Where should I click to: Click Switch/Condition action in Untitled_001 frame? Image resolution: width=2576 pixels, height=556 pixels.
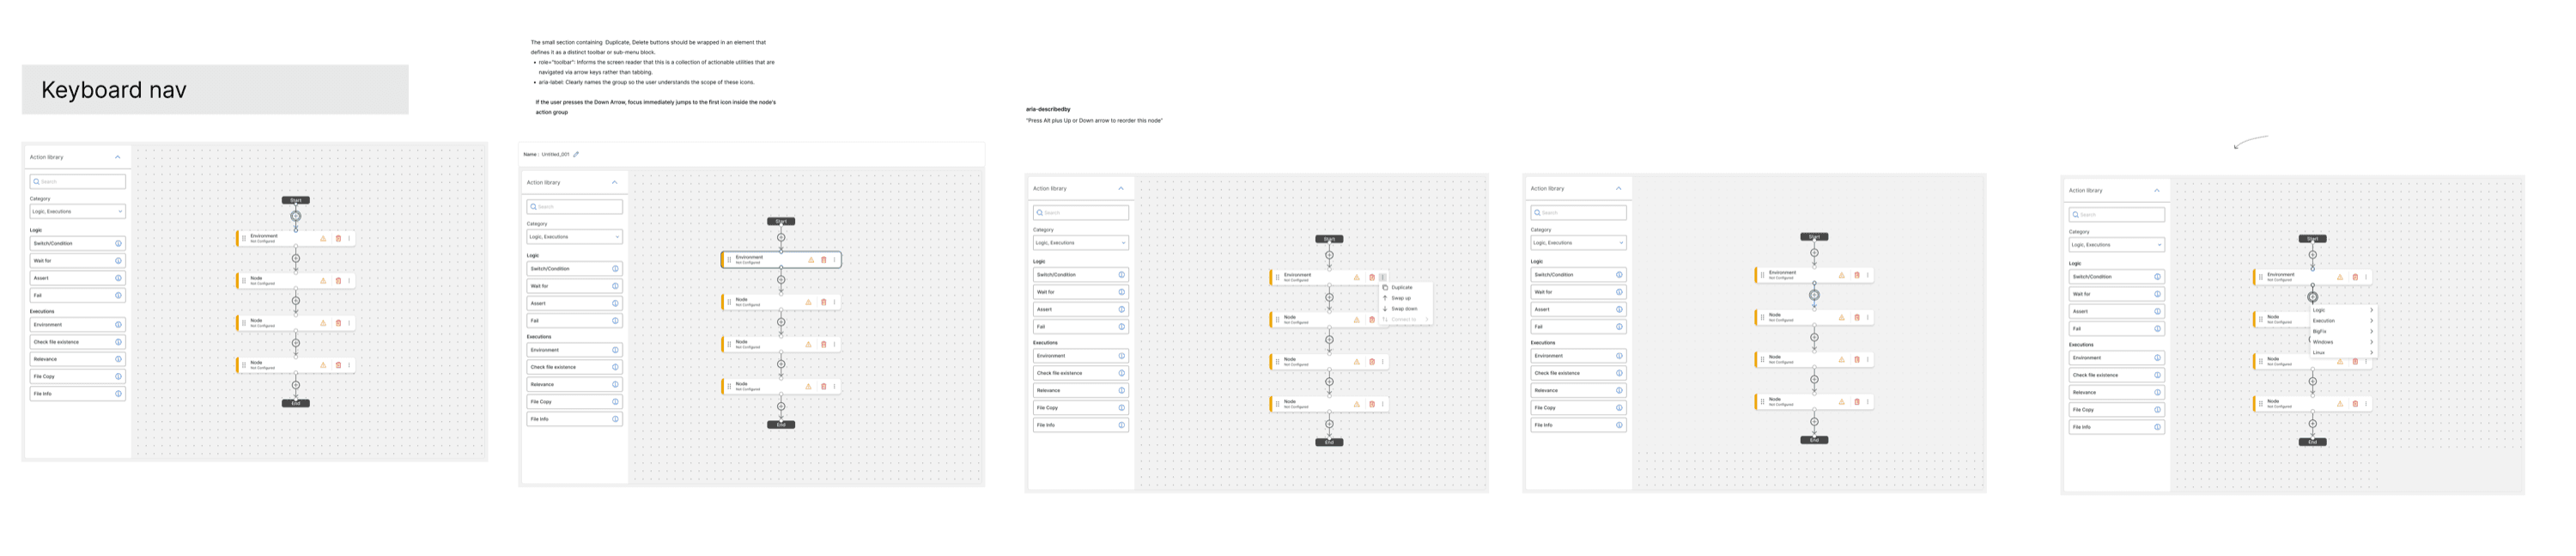click(574, 269)
